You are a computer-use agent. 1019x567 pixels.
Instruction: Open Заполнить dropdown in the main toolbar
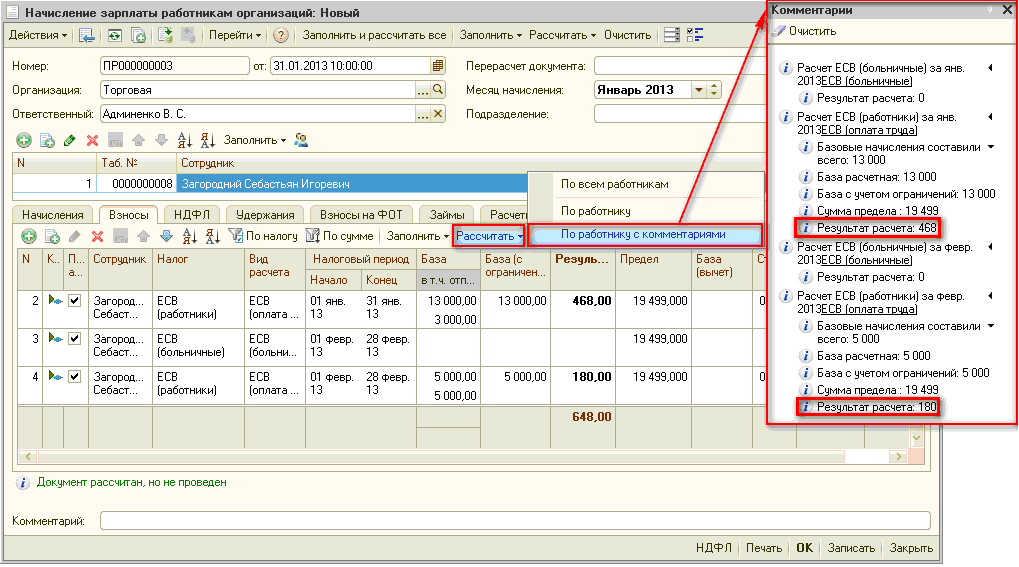[491, 35]
